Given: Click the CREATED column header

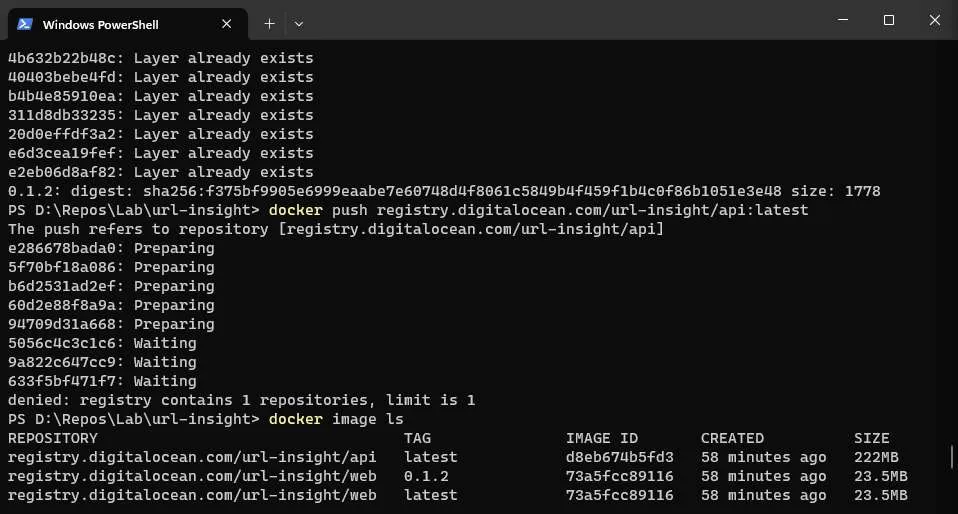Looking at the screenshot, I should click(732, 438).
